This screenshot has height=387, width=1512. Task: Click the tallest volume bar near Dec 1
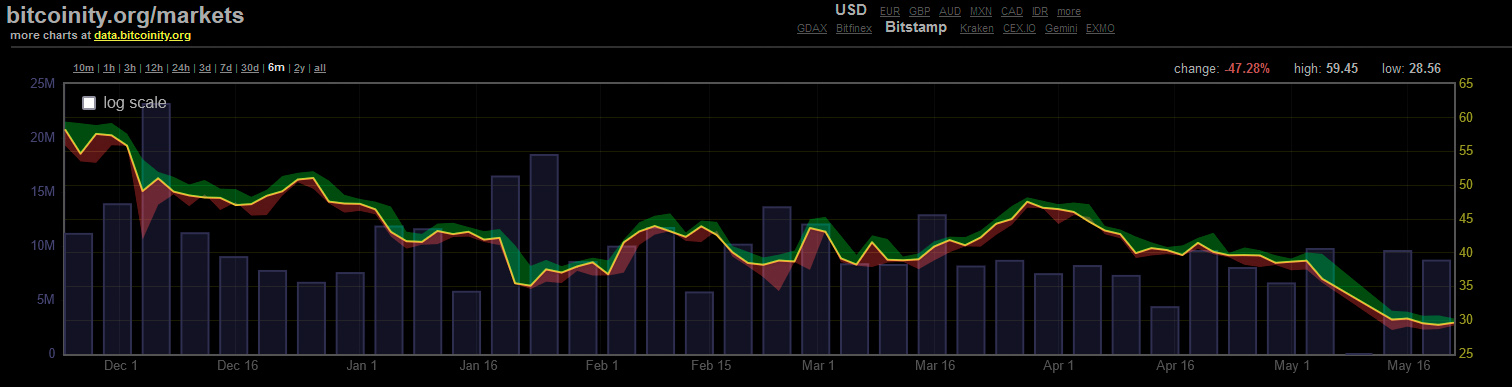(x=156, y=228)
